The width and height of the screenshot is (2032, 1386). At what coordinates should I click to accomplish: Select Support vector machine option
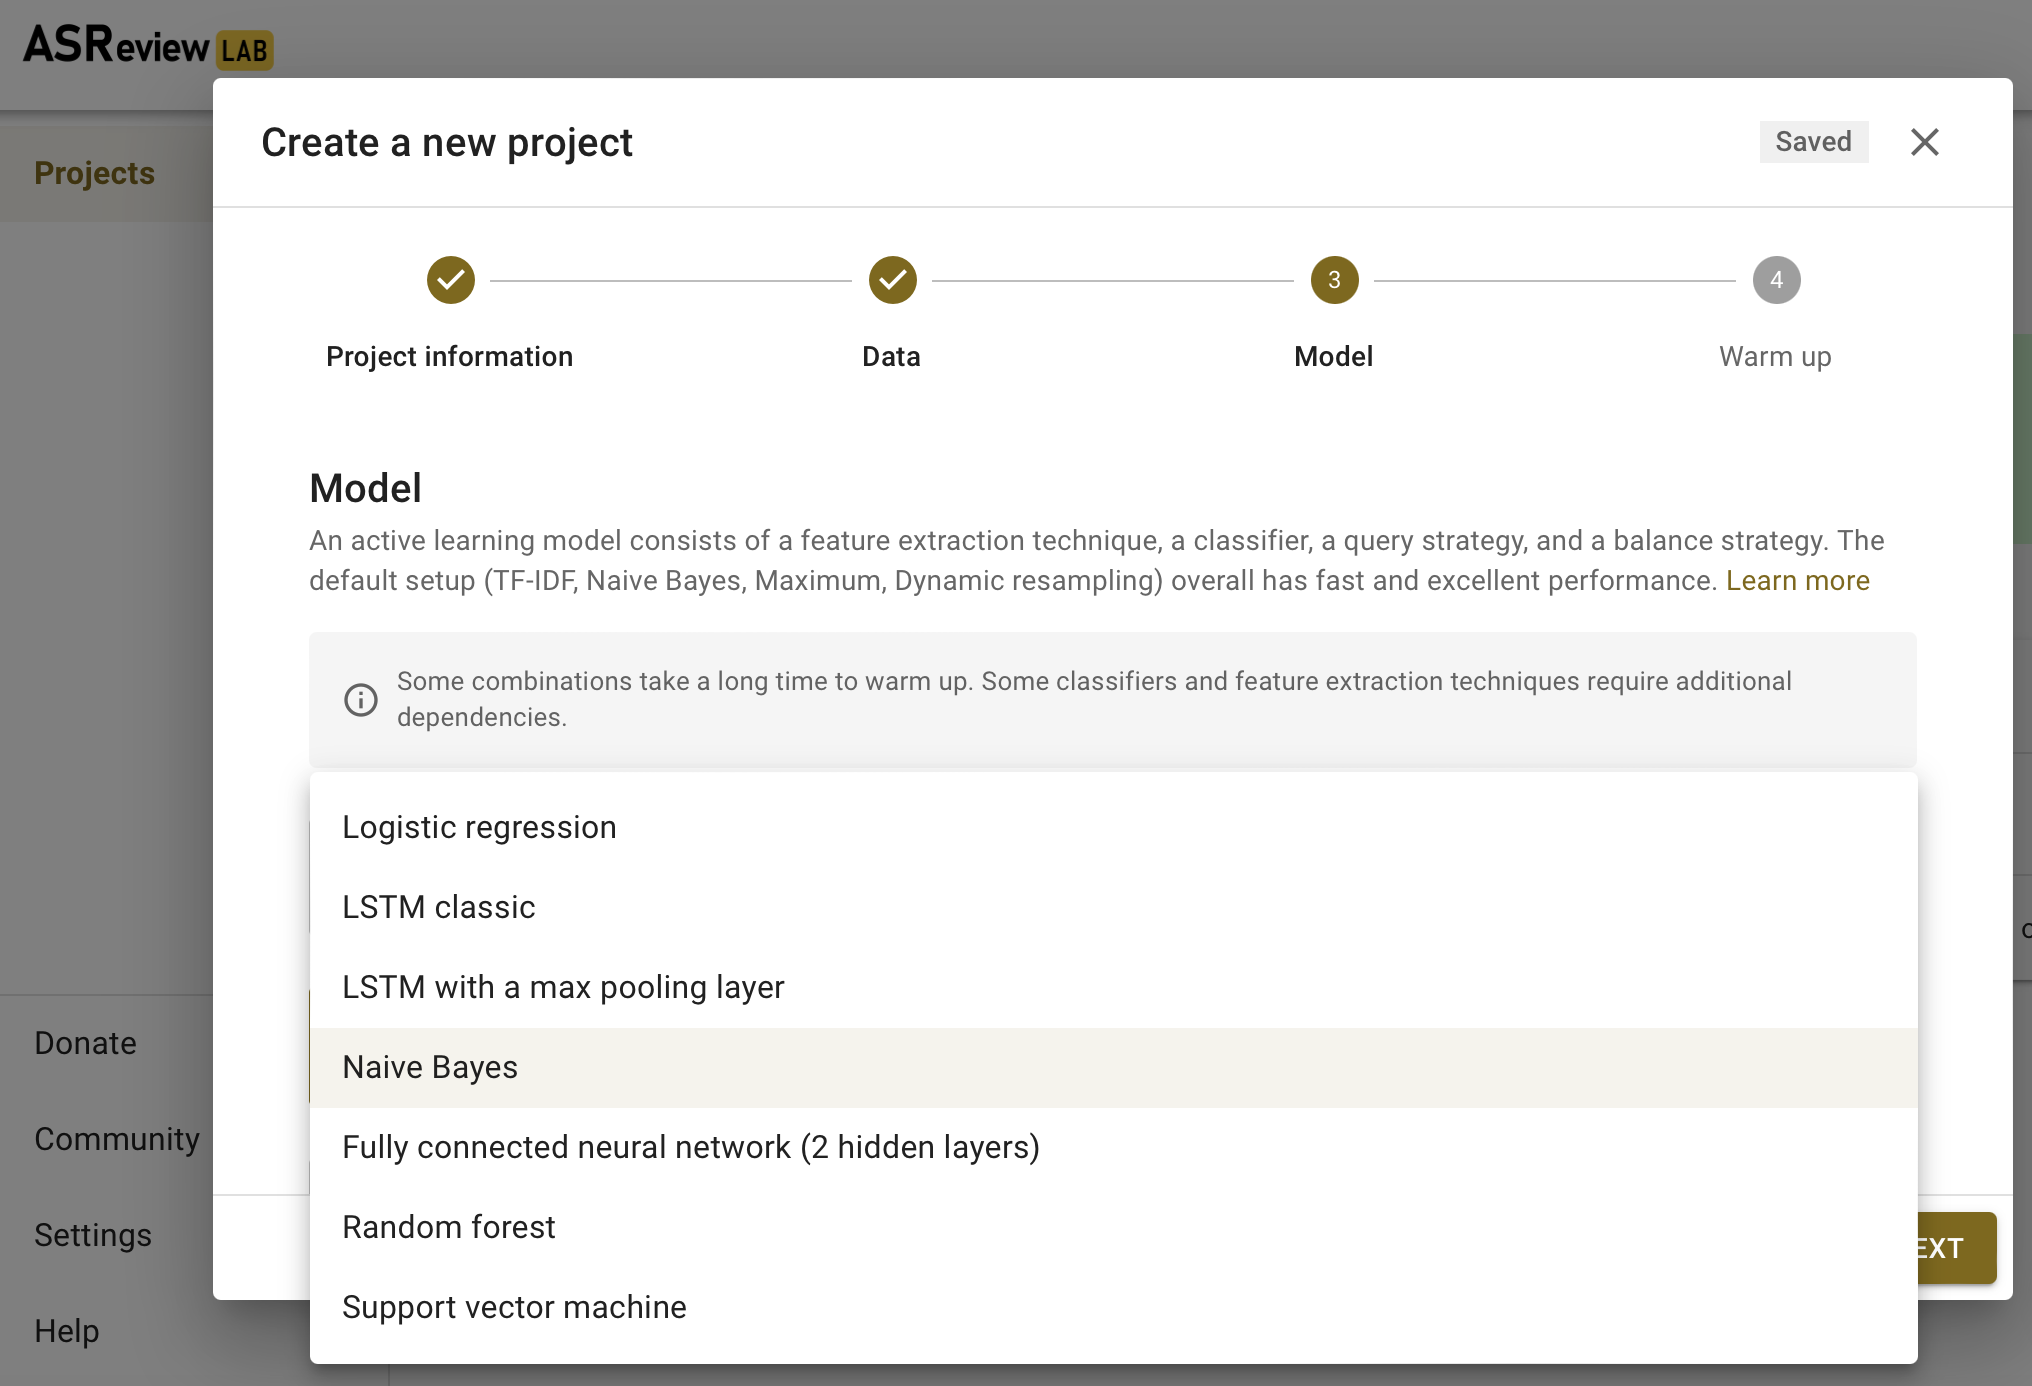pyautogui.click(x=514, y=1307)
